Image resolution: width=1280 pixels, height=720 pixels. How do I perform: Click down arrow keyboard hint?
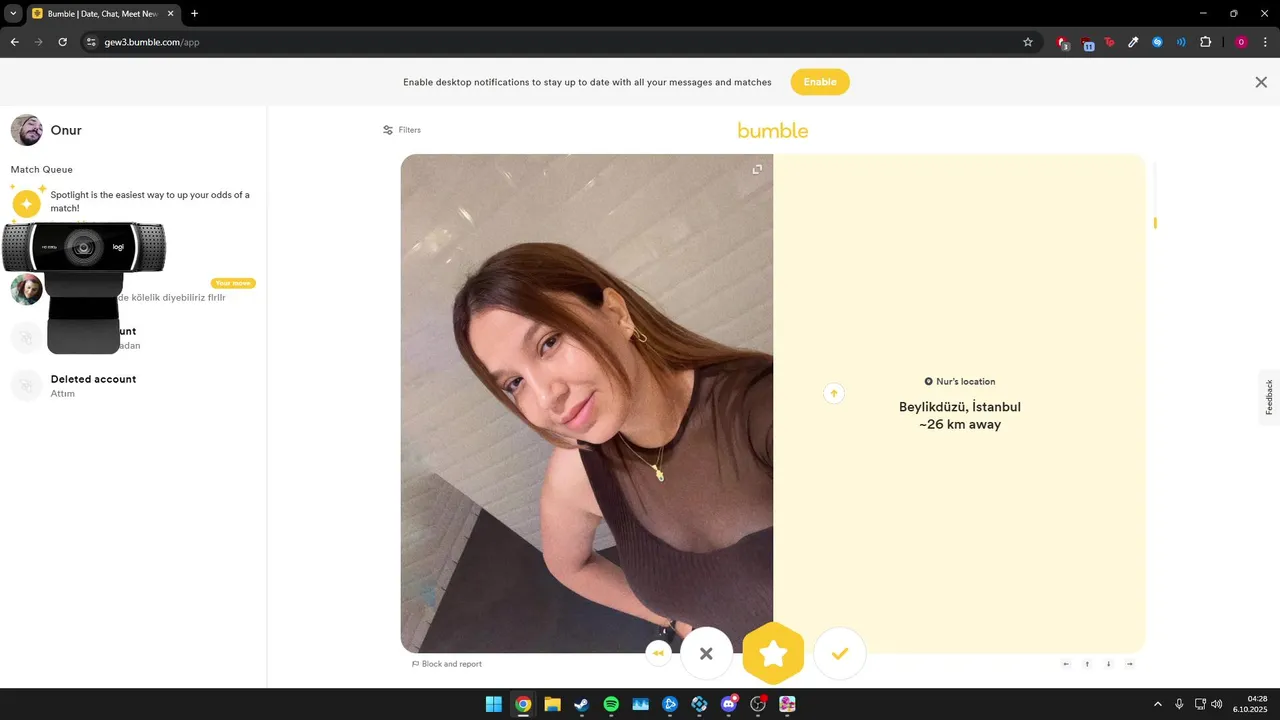click(1108, 664)
